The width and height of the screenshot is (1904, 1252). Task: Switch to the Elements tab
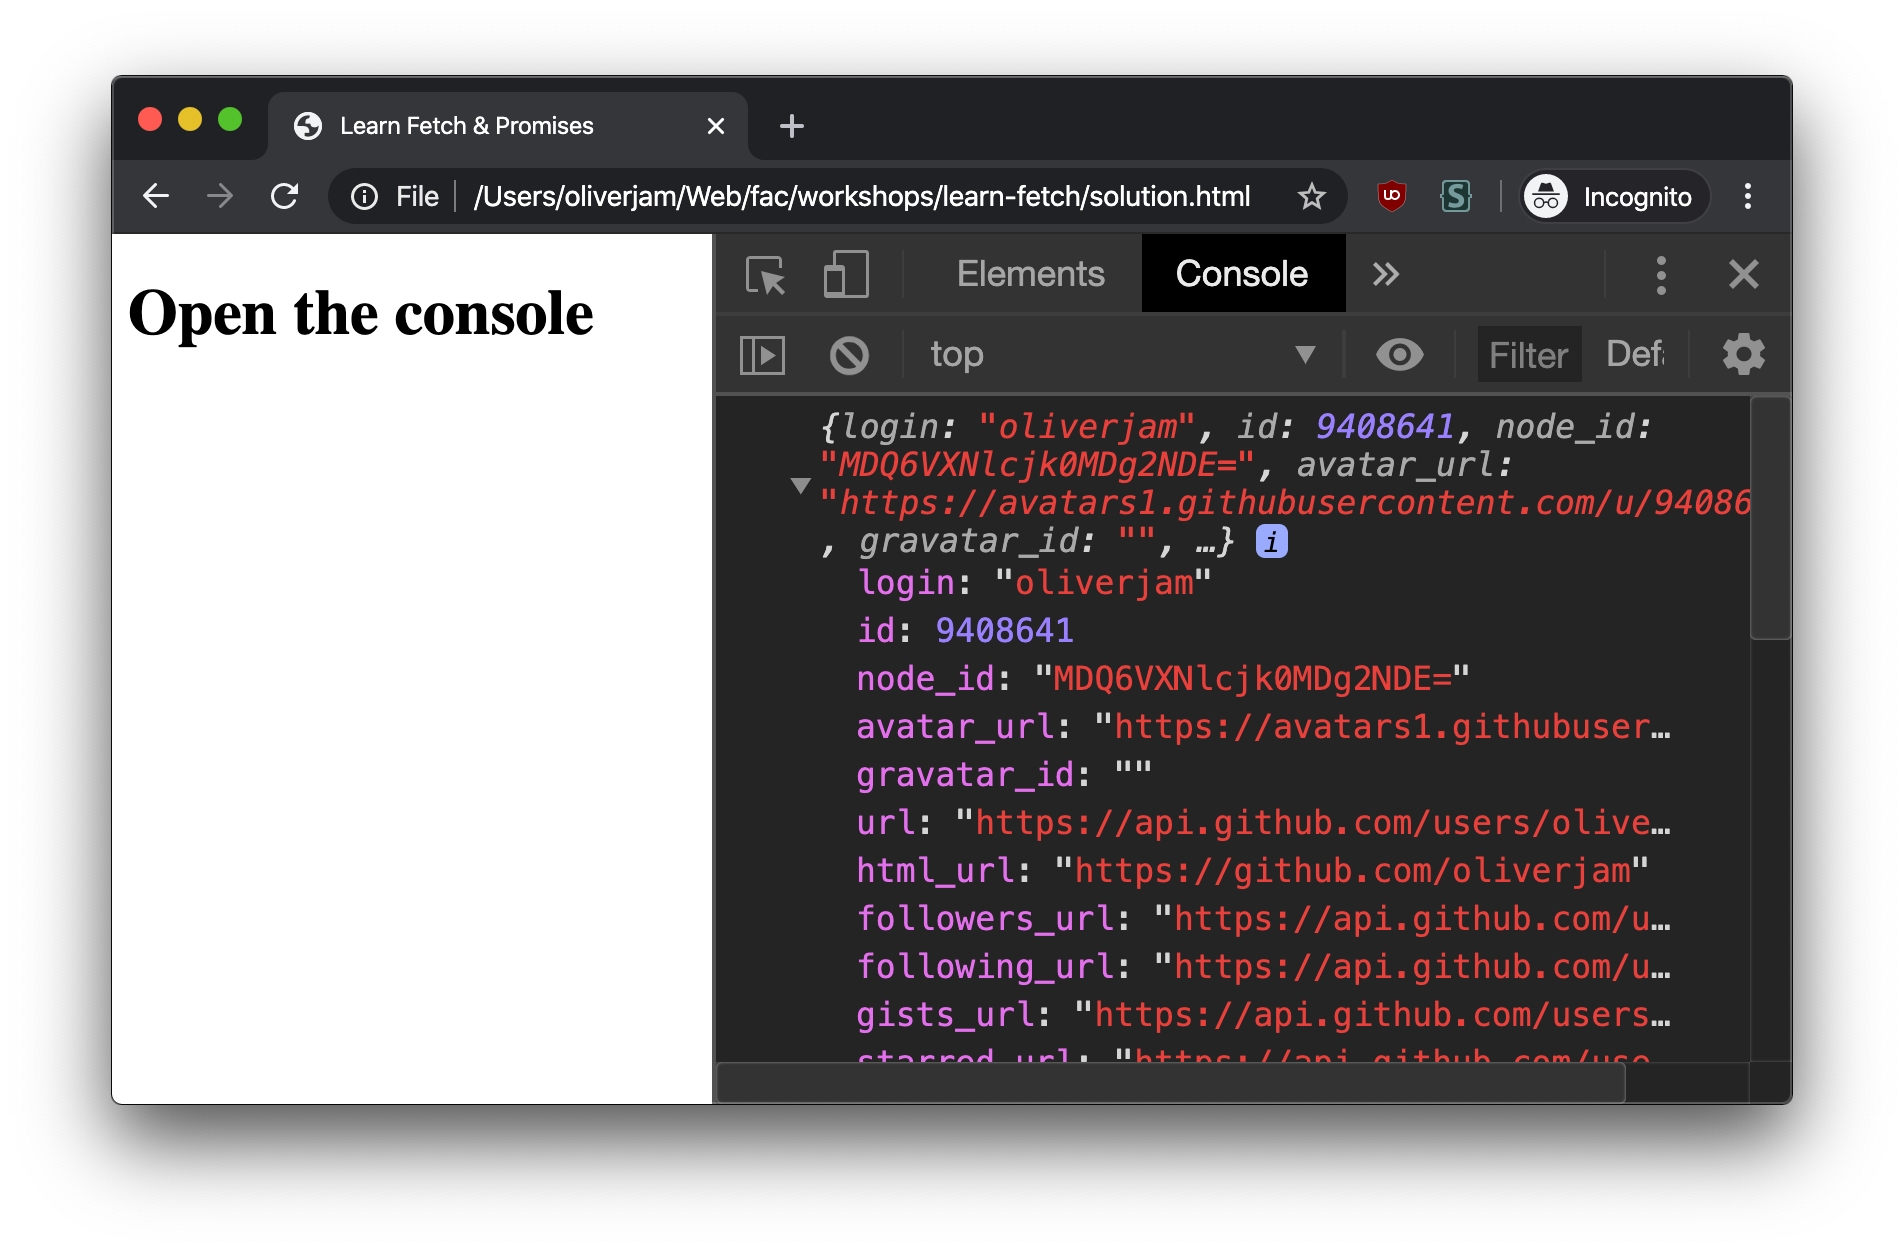tap(1030, 275)
